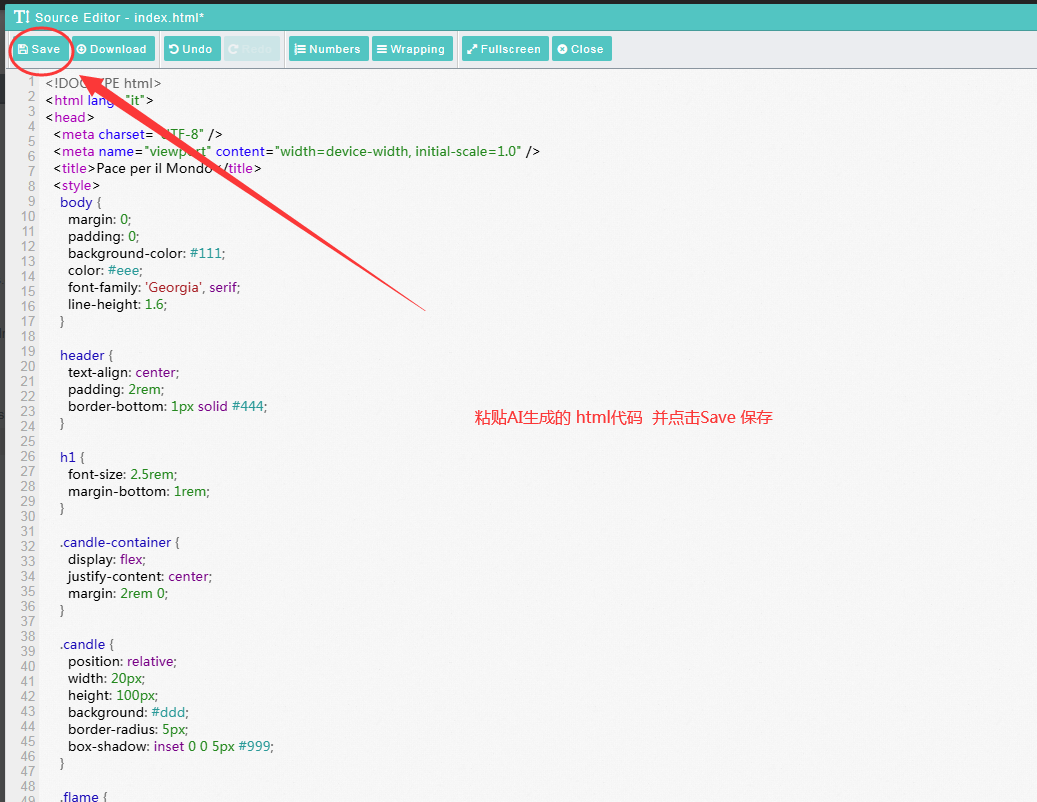The width and height of the screenshot is (1037, 802).
Task: Click line number 19 in the gutter
Action: (28, 353)
